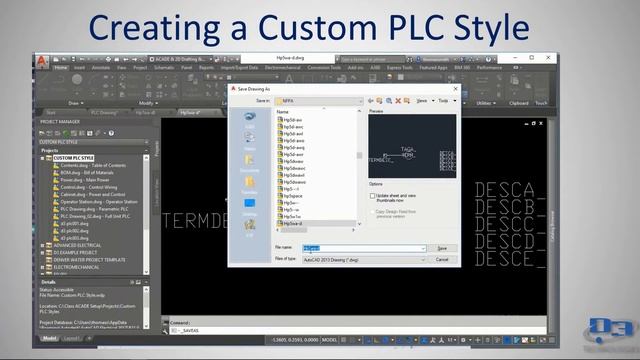Click Back arrow in Save dialog toolbar
Screen dimensions: 640x360
(371, 101)
